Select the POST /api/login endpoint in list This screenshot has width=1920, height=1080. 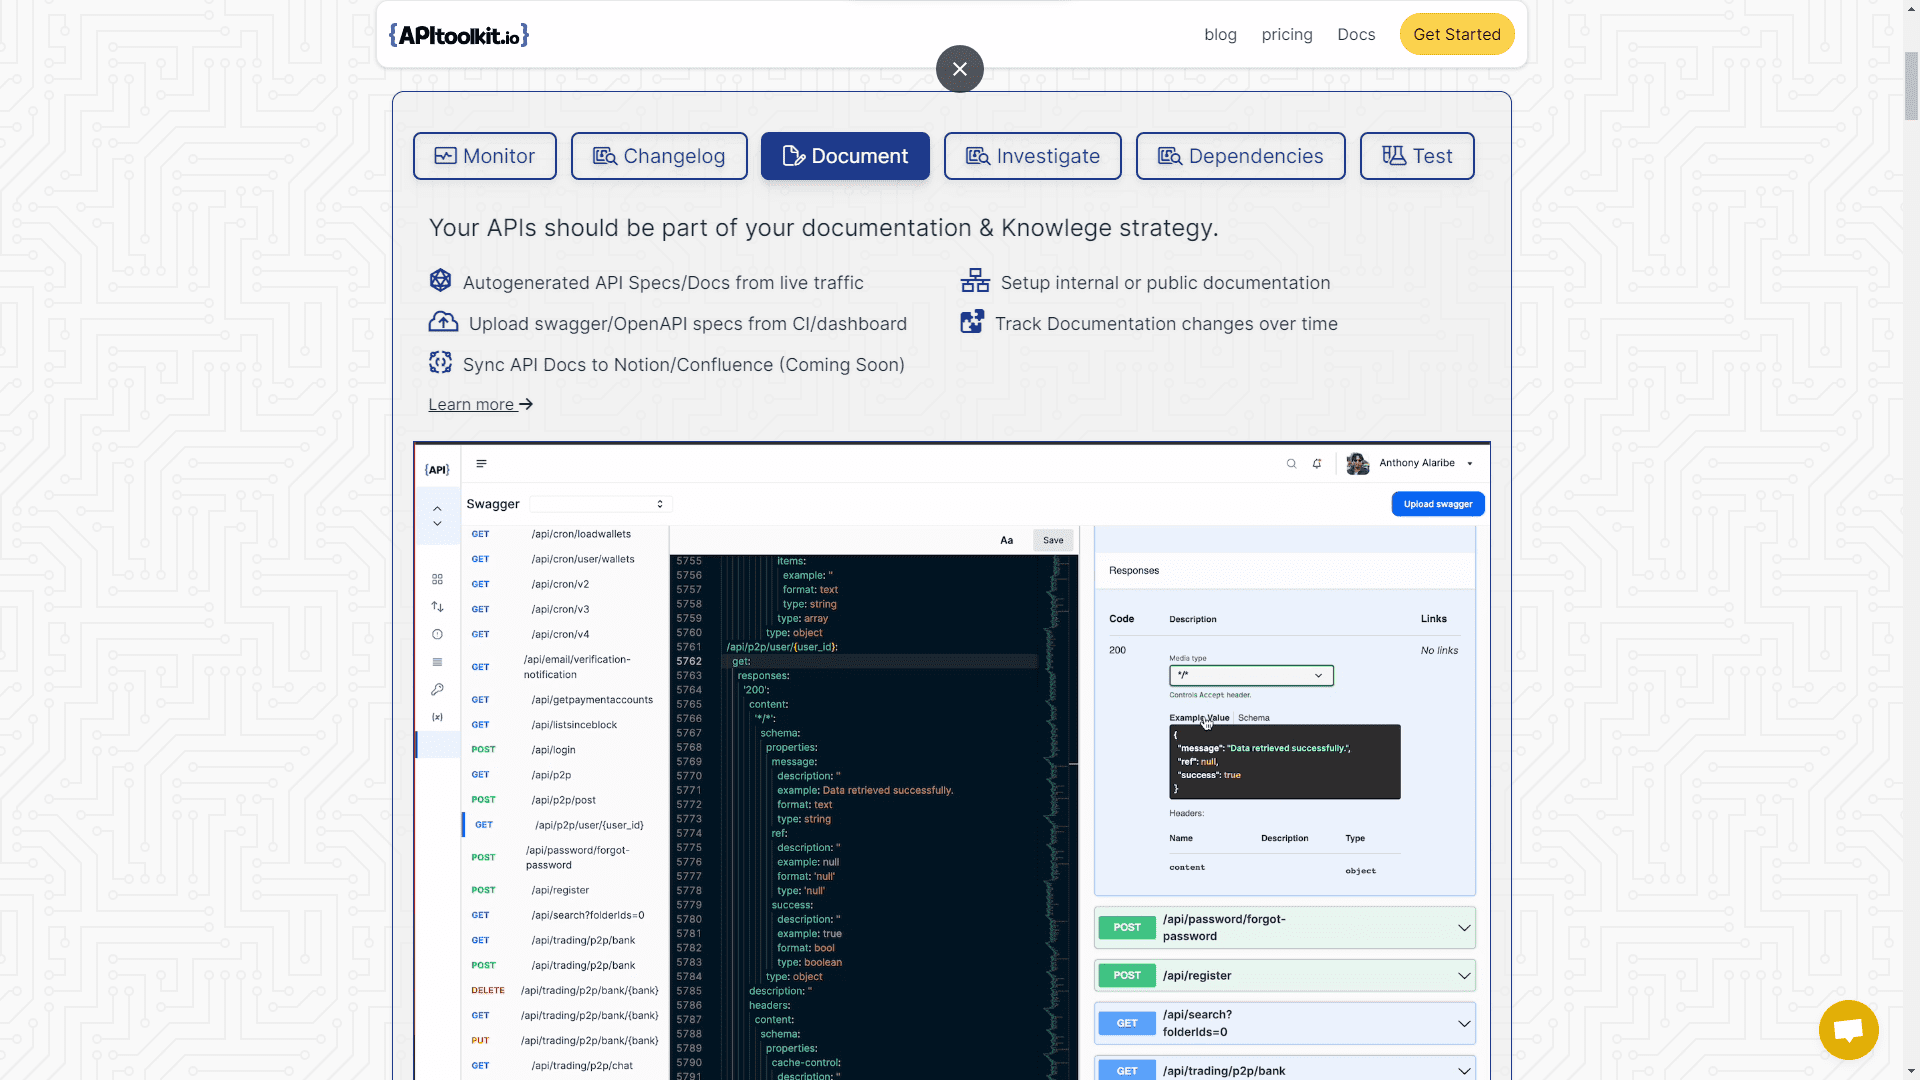(x=553, y=750)
